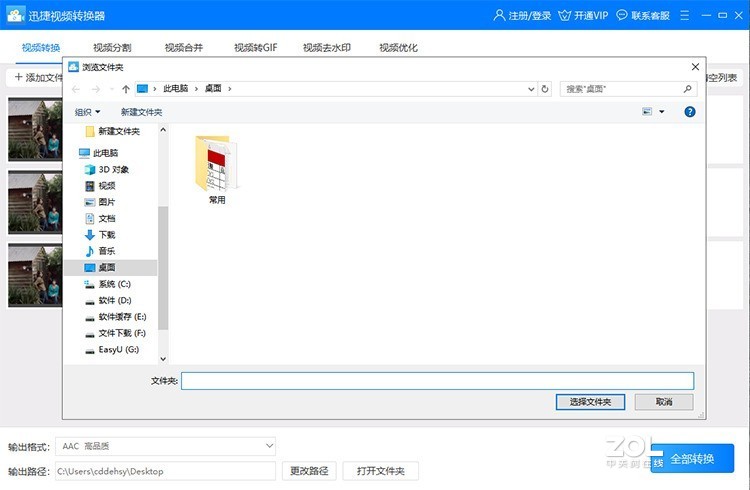Open 注册/登录 user account icon
Image resolution: width=750 pixels, height=490 pixels.
pyautogui.click(x=499, y=15)
